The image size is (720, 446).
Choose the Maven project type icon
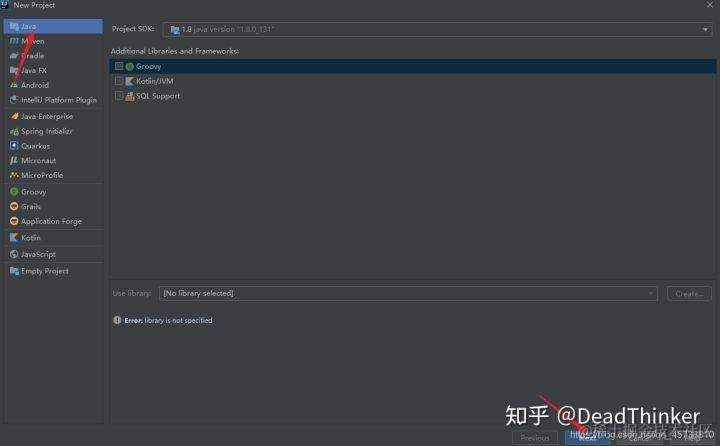[14, 41]
